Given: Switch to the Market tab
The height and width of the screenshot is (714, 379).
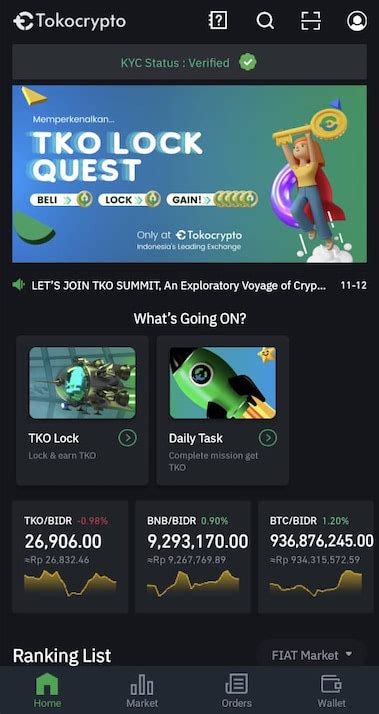Looking at the screenshot, I should tap(142, 691).
